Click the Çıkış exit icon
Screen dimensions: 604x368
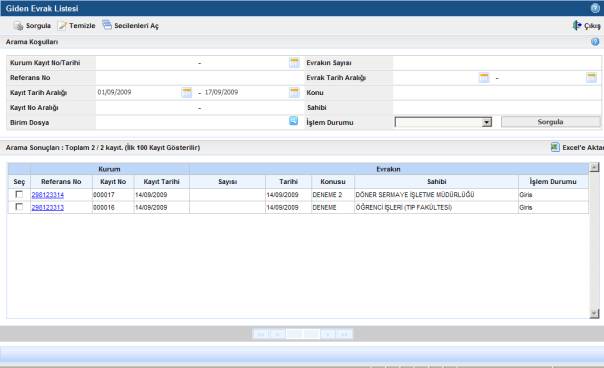(x=577, y=25)
